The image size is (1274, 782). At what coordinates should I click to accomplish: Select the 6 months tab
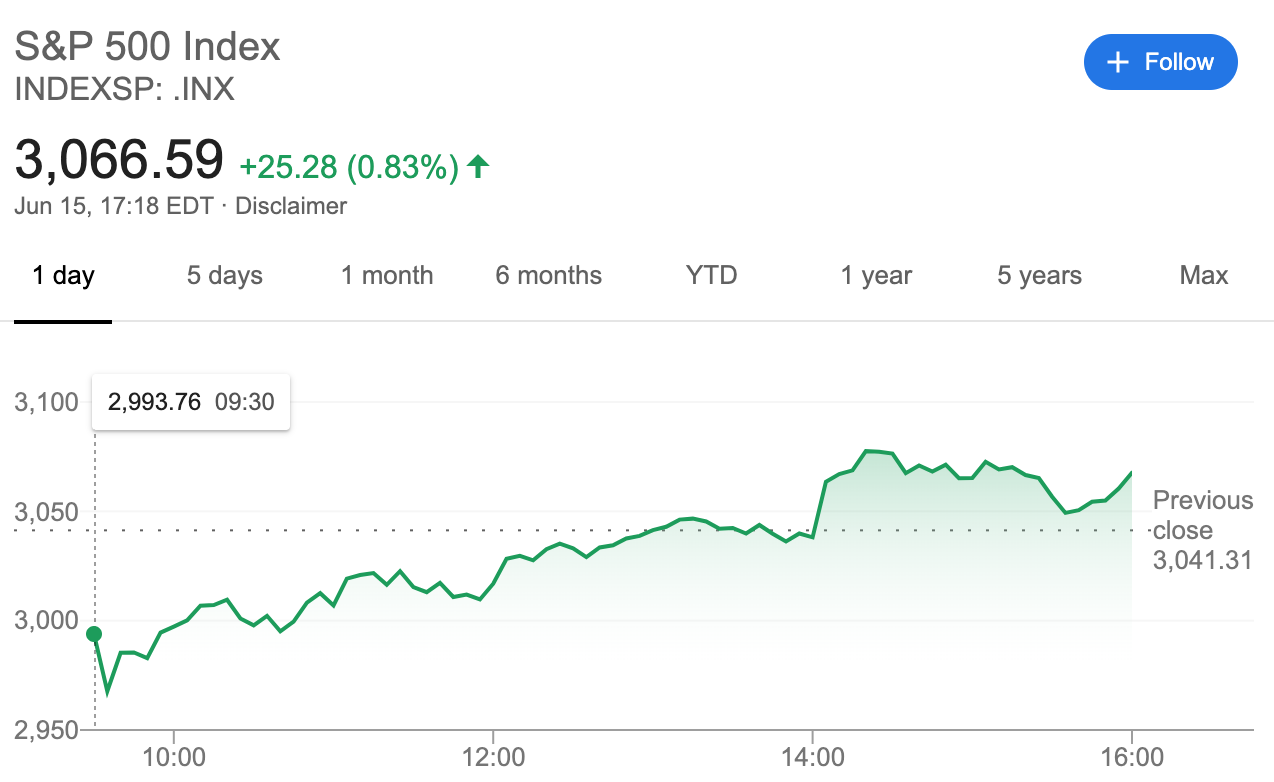[x=549, y=276]
